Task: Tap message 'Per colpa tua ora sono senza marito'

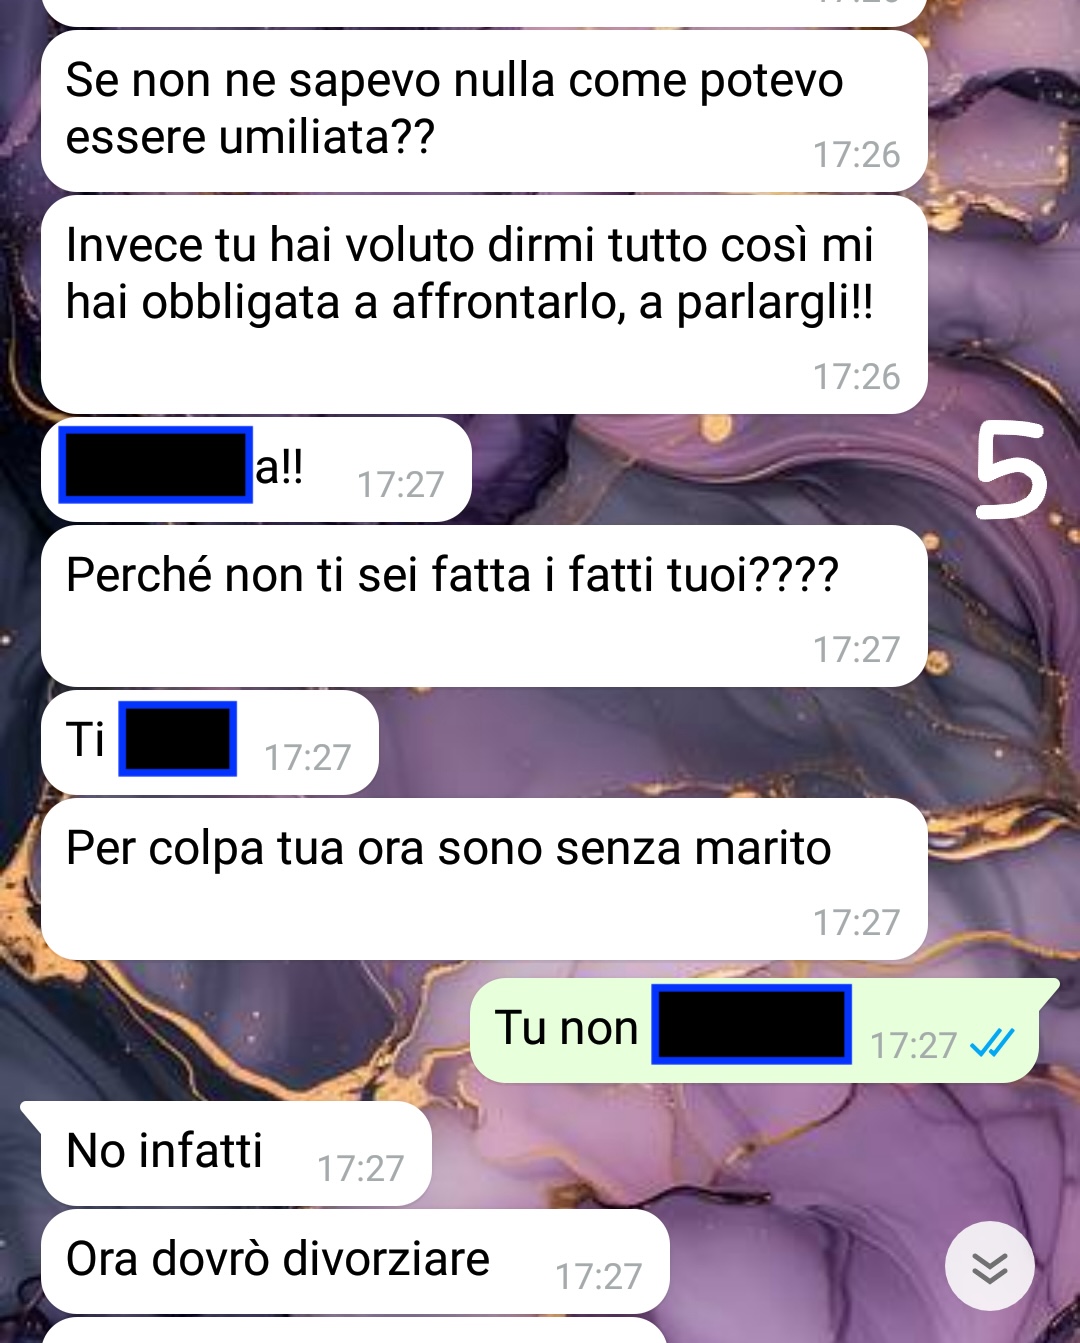Action: (484, 879)
